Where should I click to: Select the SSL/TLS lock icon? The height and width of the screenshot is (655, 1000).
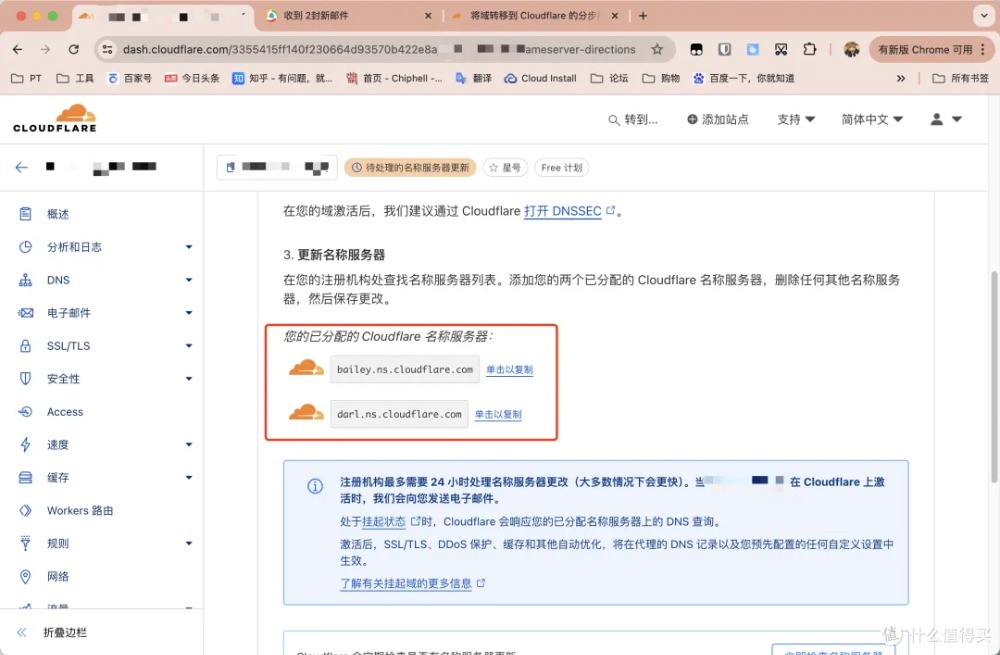coord(25,346)
